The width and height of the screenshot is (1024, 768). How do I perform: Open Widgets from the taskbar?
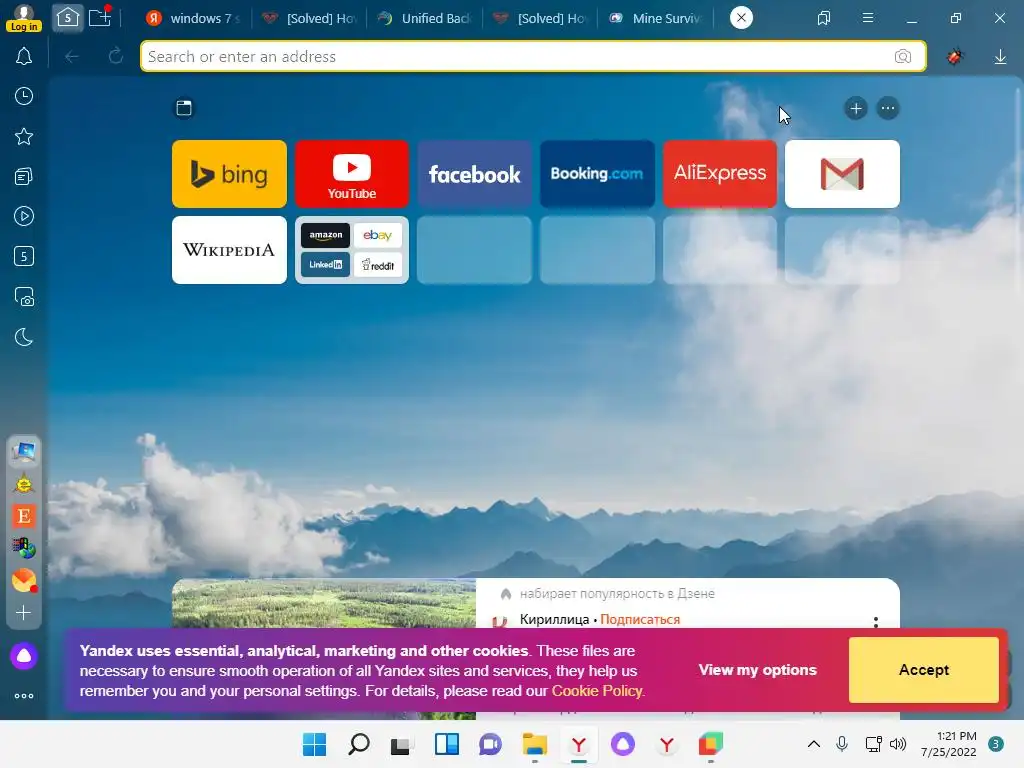[447, 744]
